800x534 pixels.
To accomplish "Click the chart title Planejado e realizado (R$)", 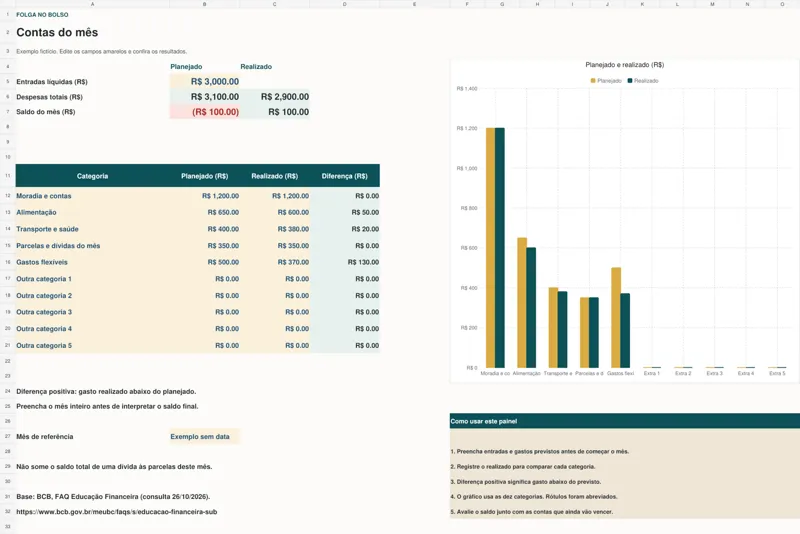I will pyautogui.click(x=624, y=65).
